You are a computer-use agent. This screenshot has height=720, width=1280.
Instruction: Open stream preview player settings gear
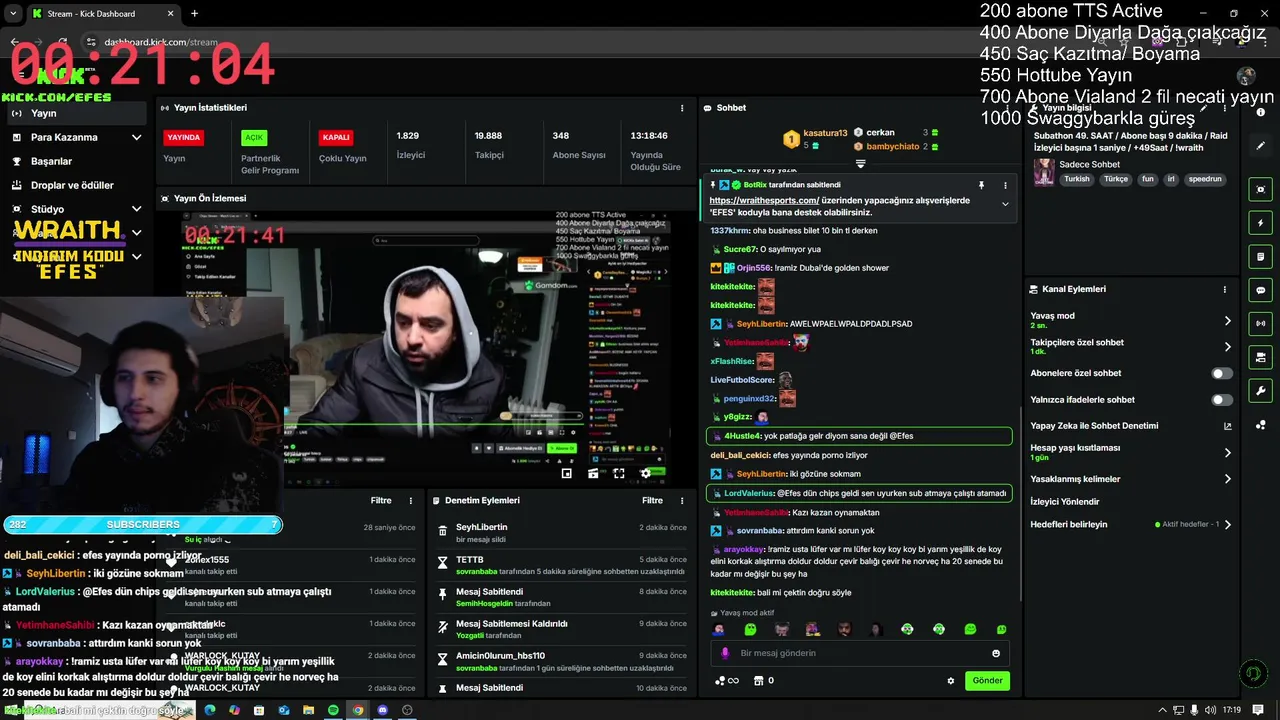tap(646, 473)
